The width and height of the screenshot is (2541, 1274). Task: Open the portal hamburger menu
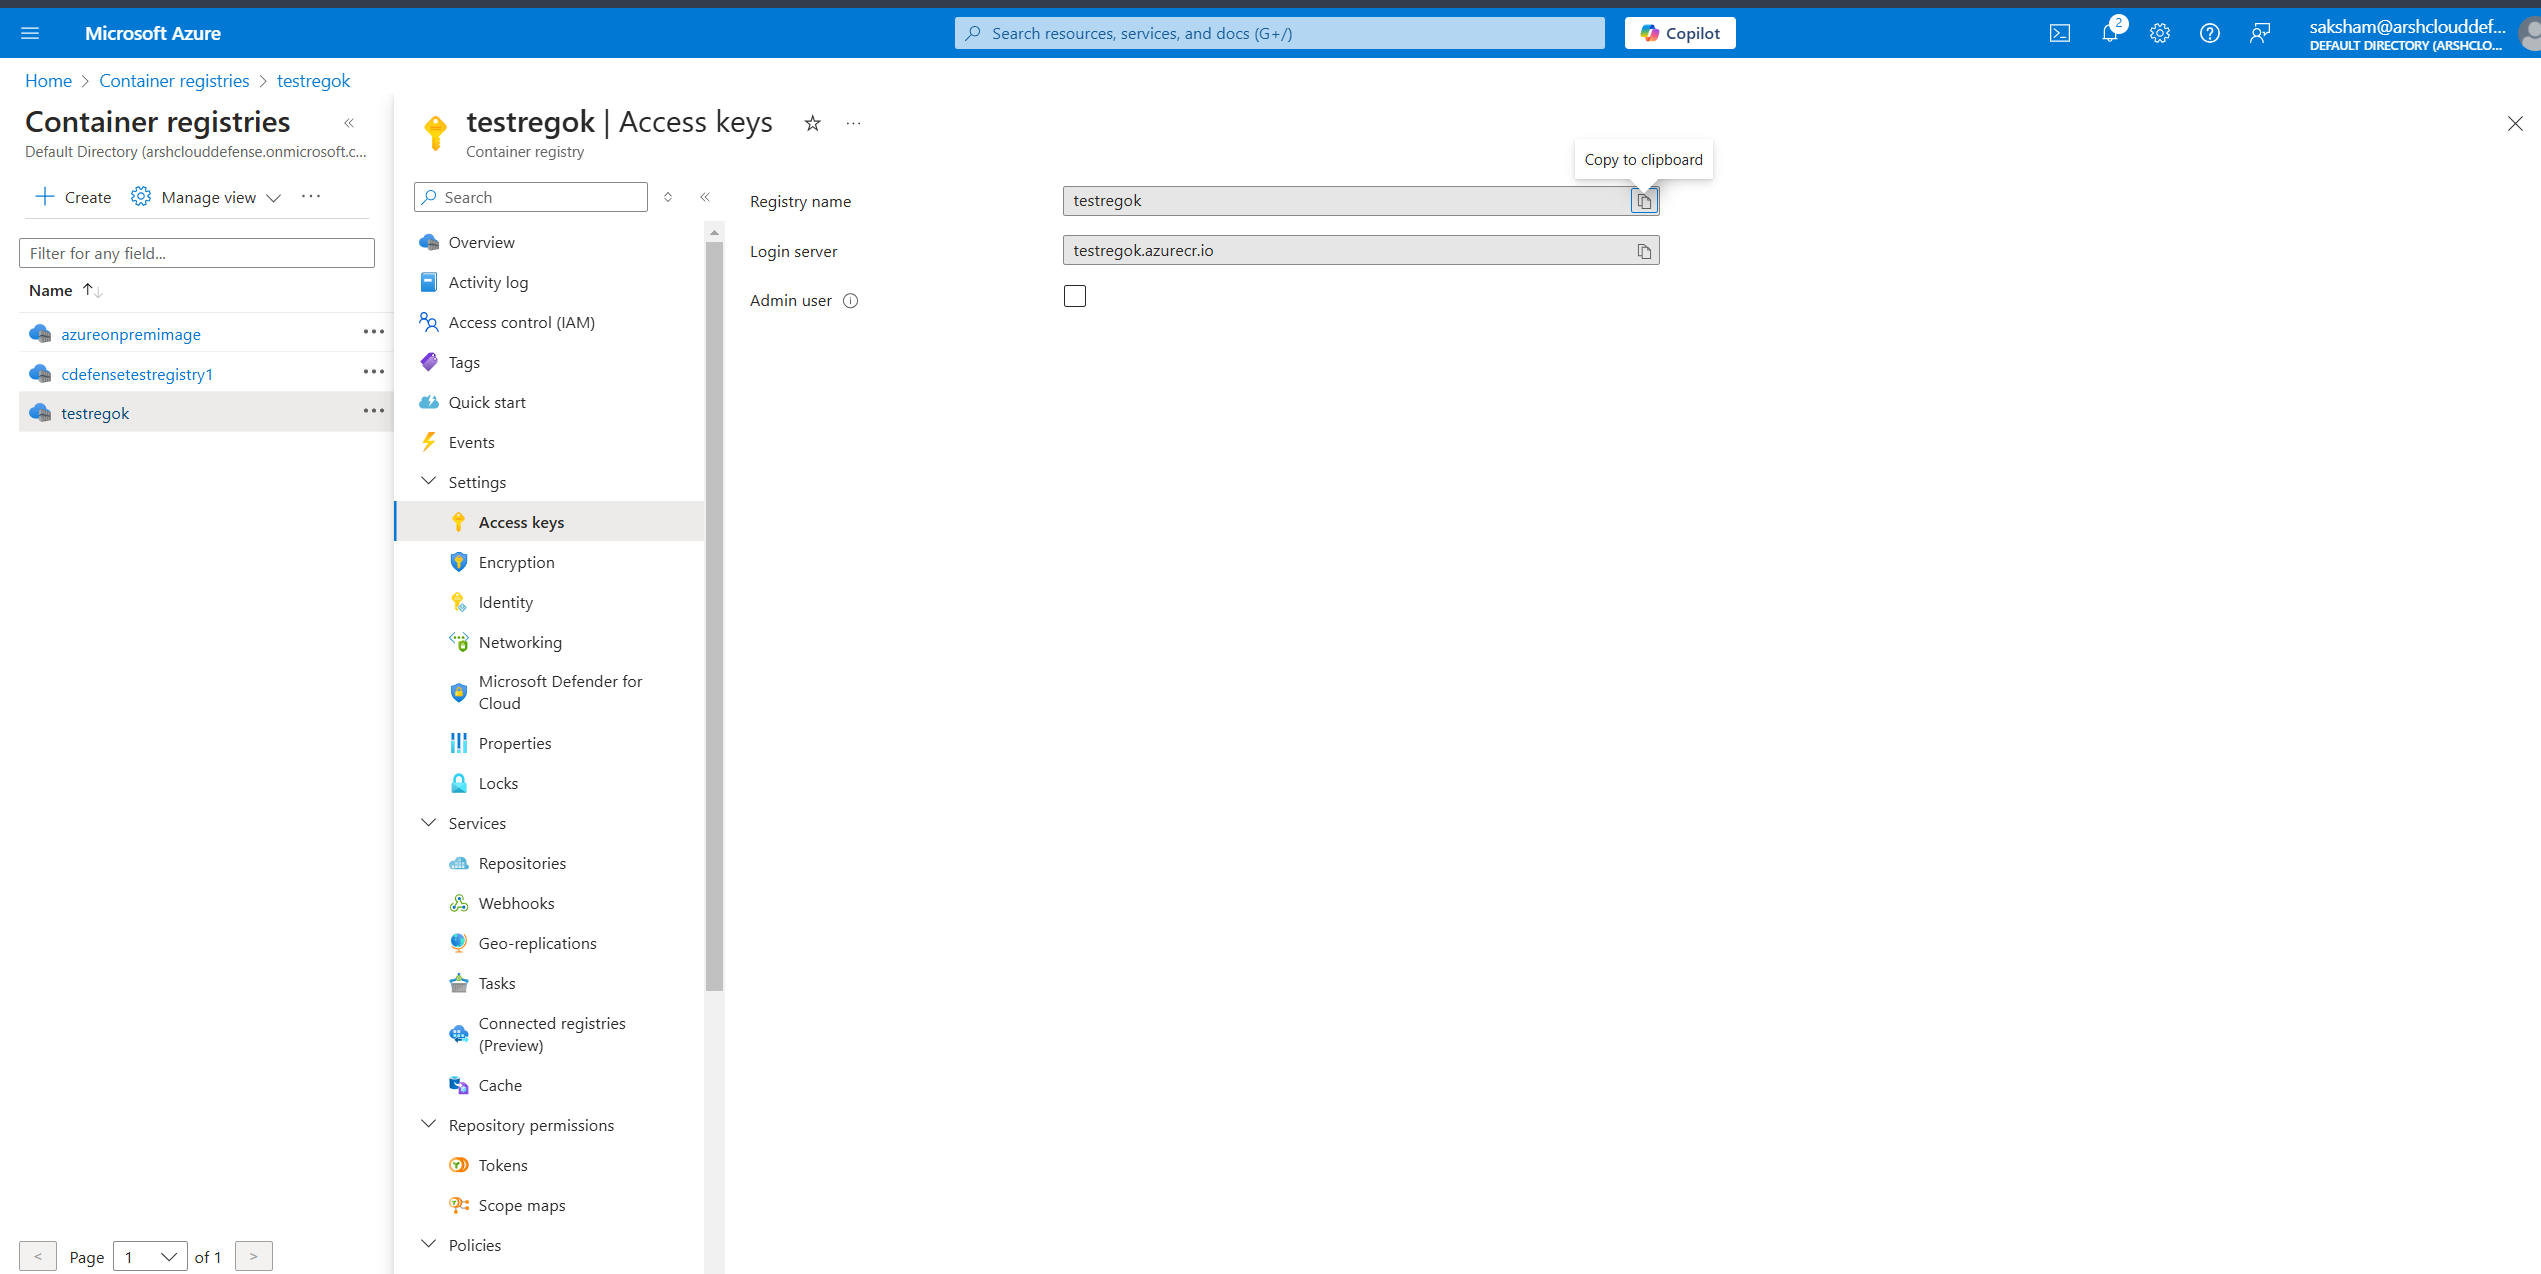point(30,33)
